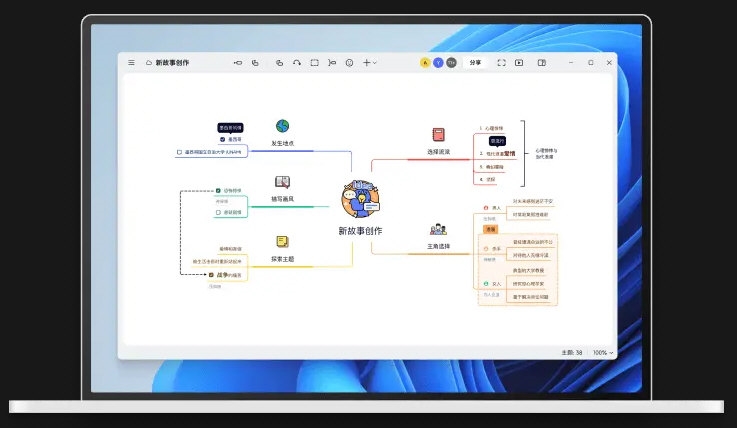Select numbered item 1 in the red branch
The height and width of the screenshot is (428, 737).
click(491, 128)
